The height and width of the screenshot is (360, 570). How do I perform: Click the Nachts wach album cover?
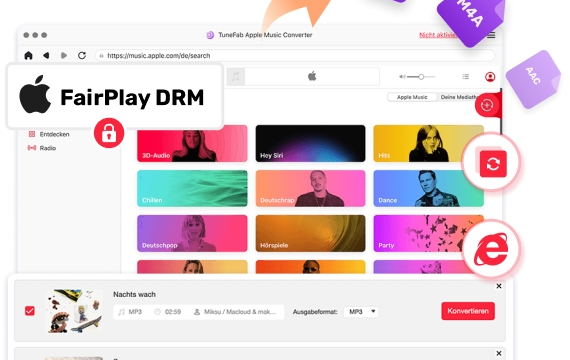tap(74, 311)
